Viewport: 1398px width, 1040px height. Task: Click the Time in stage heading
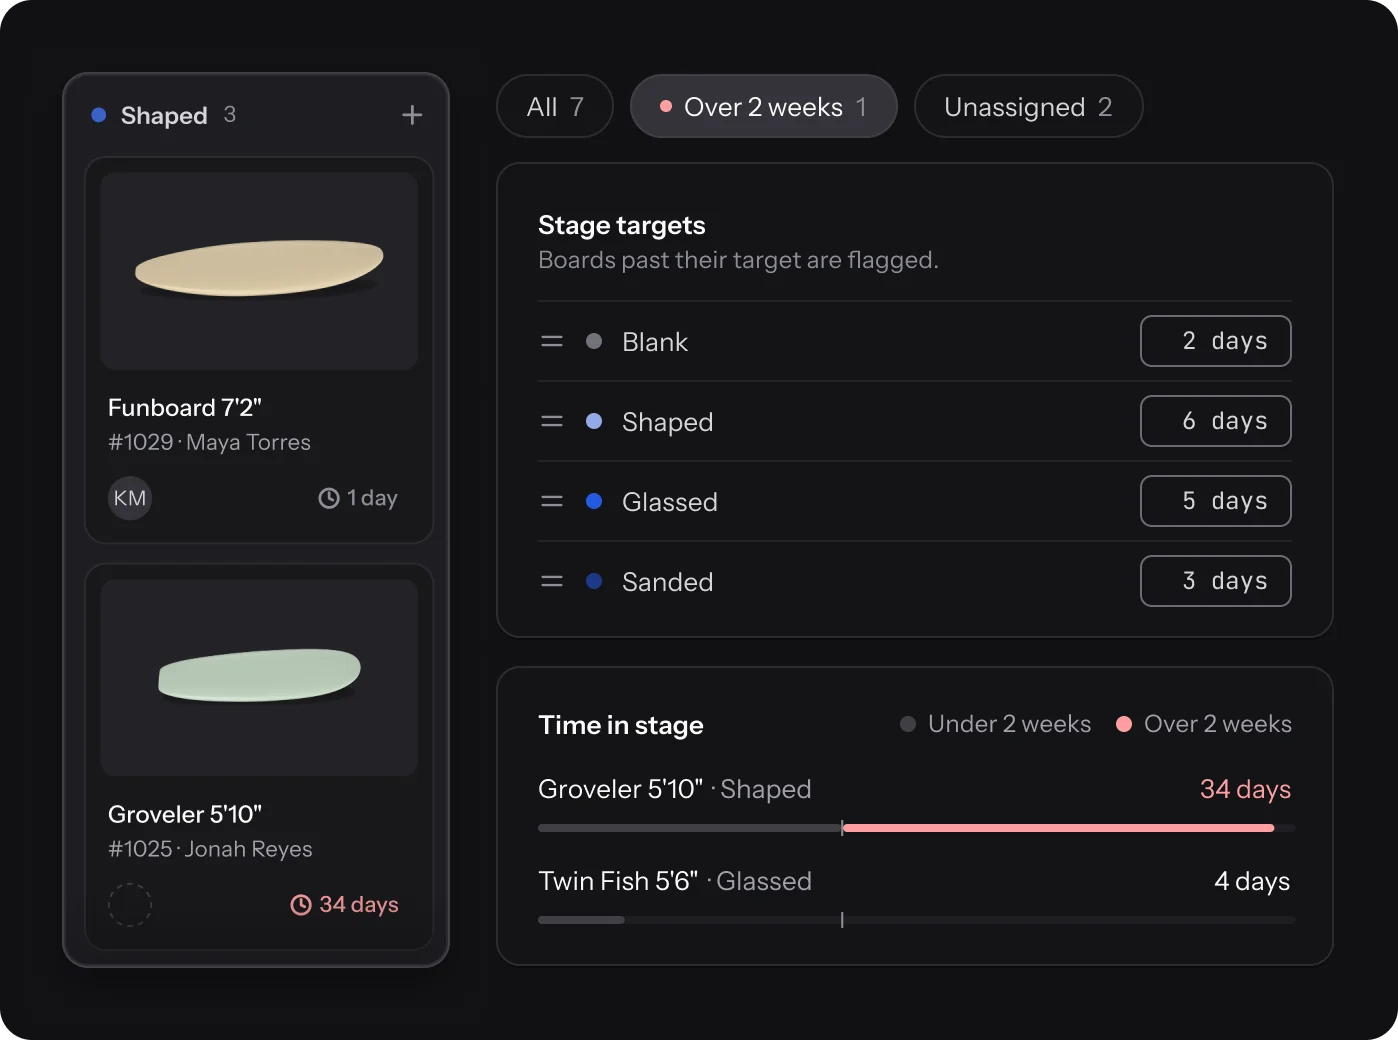(x=621, y=725)
